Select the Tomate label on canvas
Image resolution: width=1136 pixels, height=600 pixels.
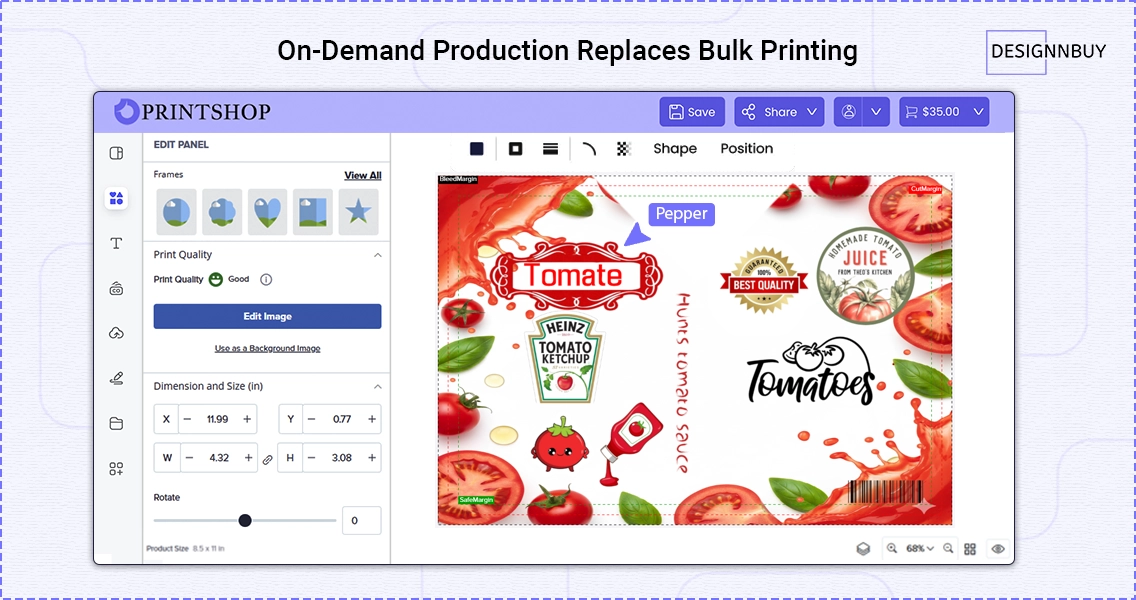pos(576,275)
